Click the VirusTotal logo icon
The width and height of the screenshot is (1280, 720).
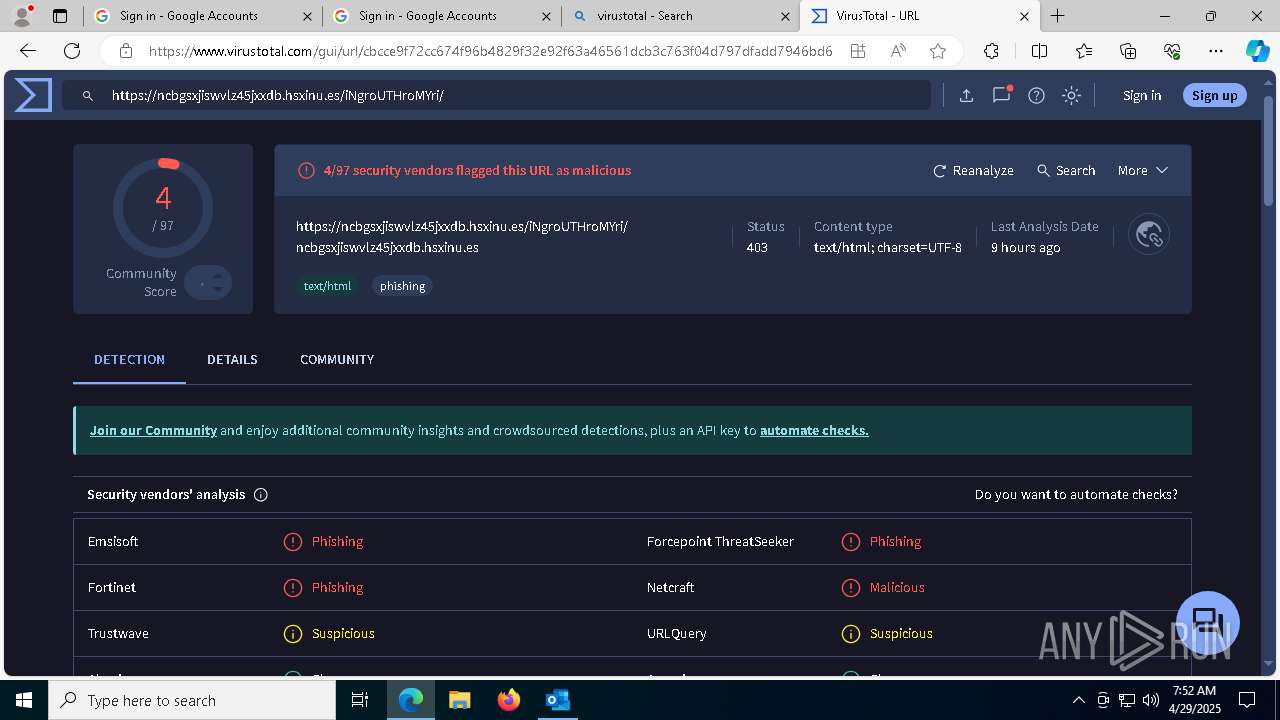click(33, 95)
